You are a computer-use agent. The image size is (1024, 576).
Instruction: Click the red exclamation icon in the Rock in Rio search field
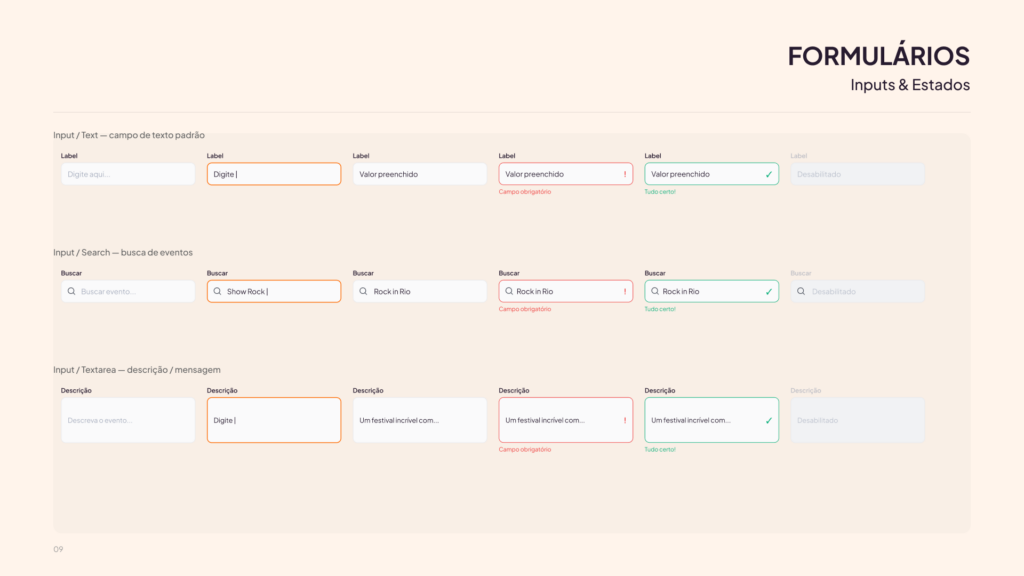click(625, 291)
